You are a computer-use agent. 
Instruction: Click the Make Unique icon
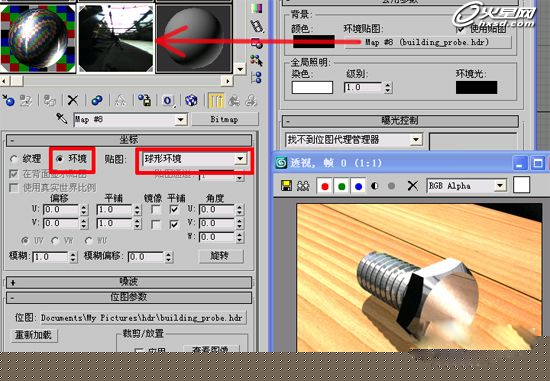[120, 101]
